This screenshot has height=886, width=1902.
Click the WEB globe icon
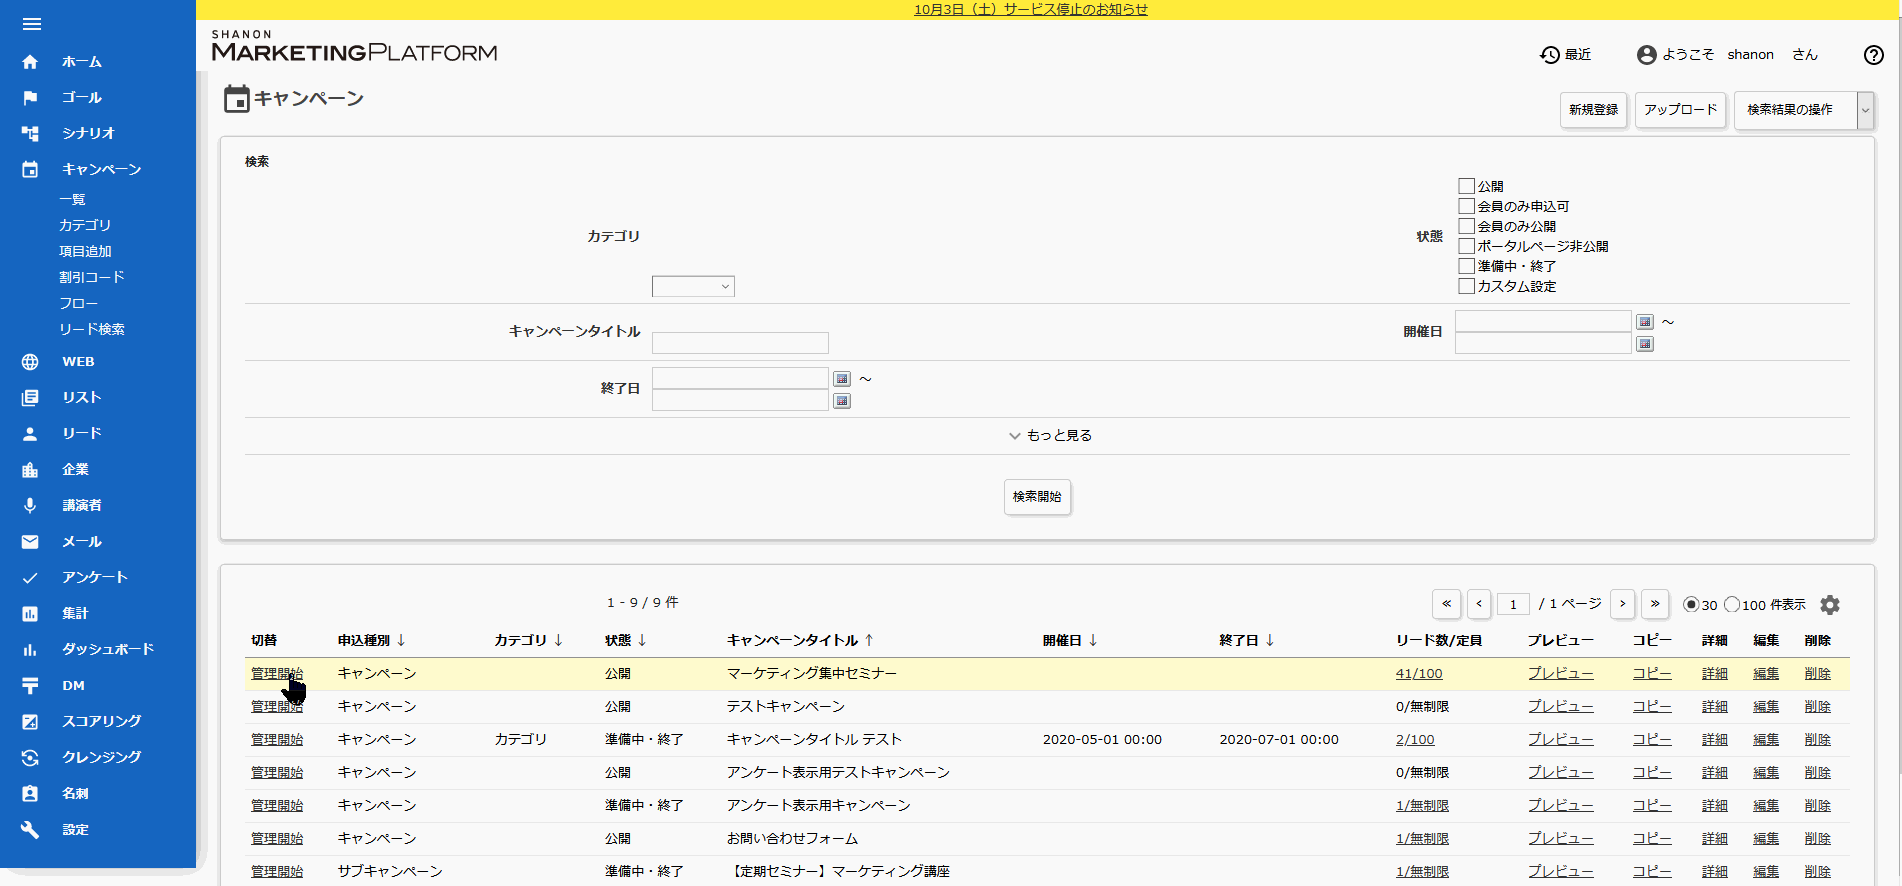click(30, 362)
